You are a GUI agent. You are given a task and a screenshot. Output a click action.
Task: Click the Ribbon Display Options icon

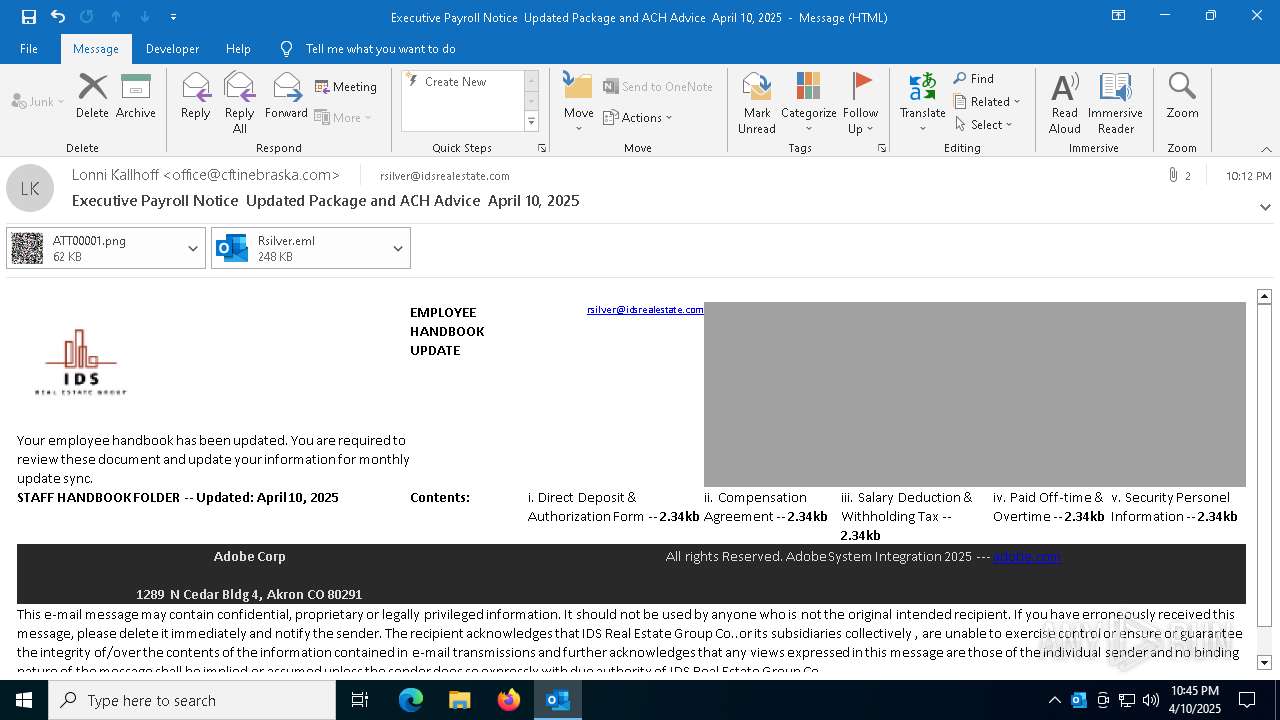(1118, 16)
